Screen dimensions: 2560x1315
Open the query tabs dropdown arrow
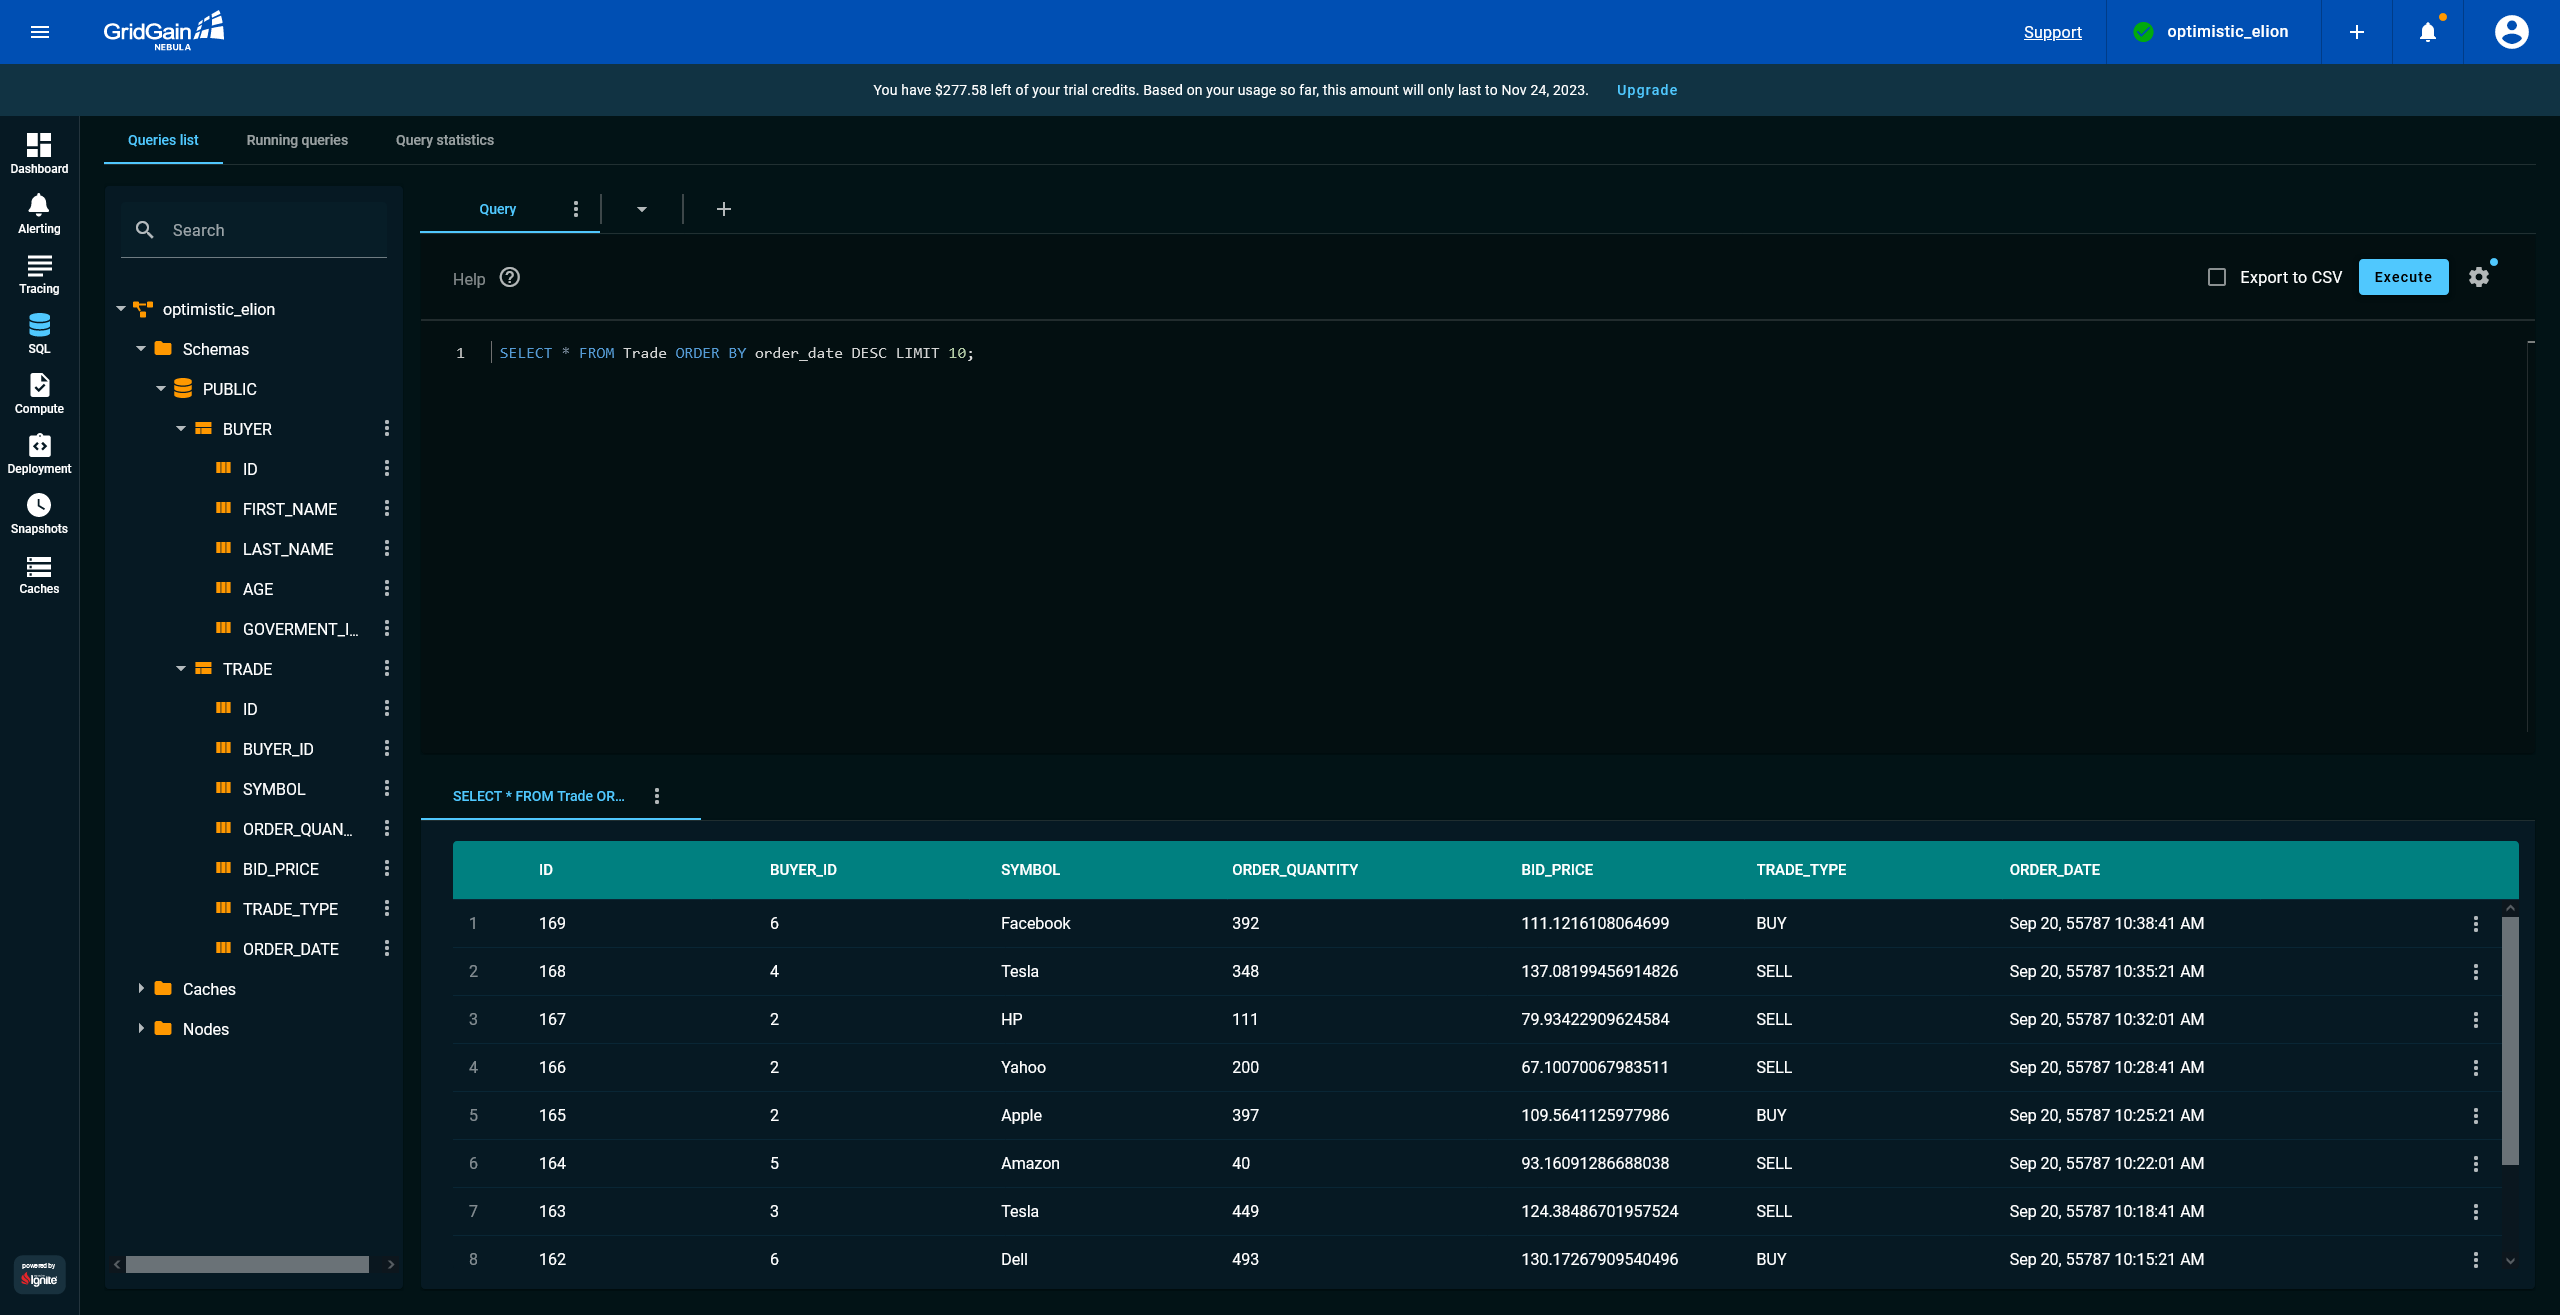tap(642, 209)
